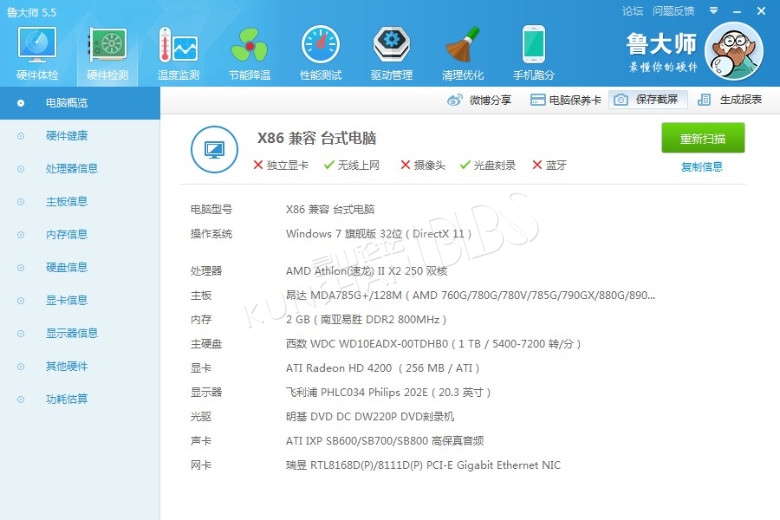The width and height of the screenshot is (780, 520).
Task: Open 硬件体检 hardware checkup
Action: [x=37, y=54]
